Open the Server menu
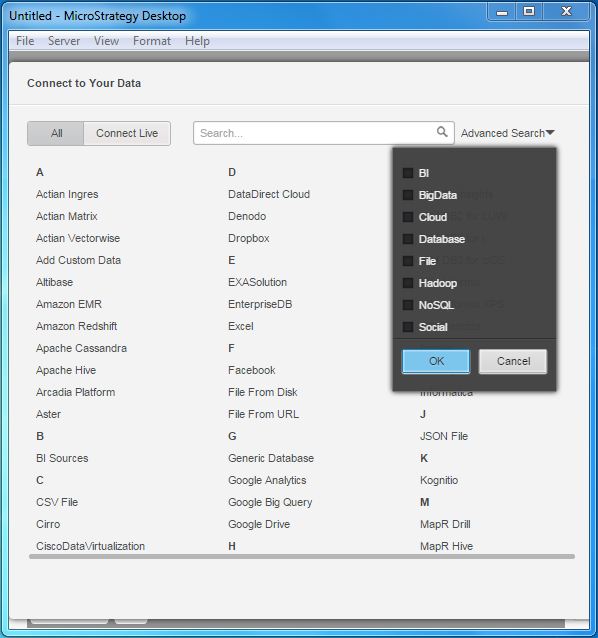The image size is (598, 638). click(x=64, y=41)
